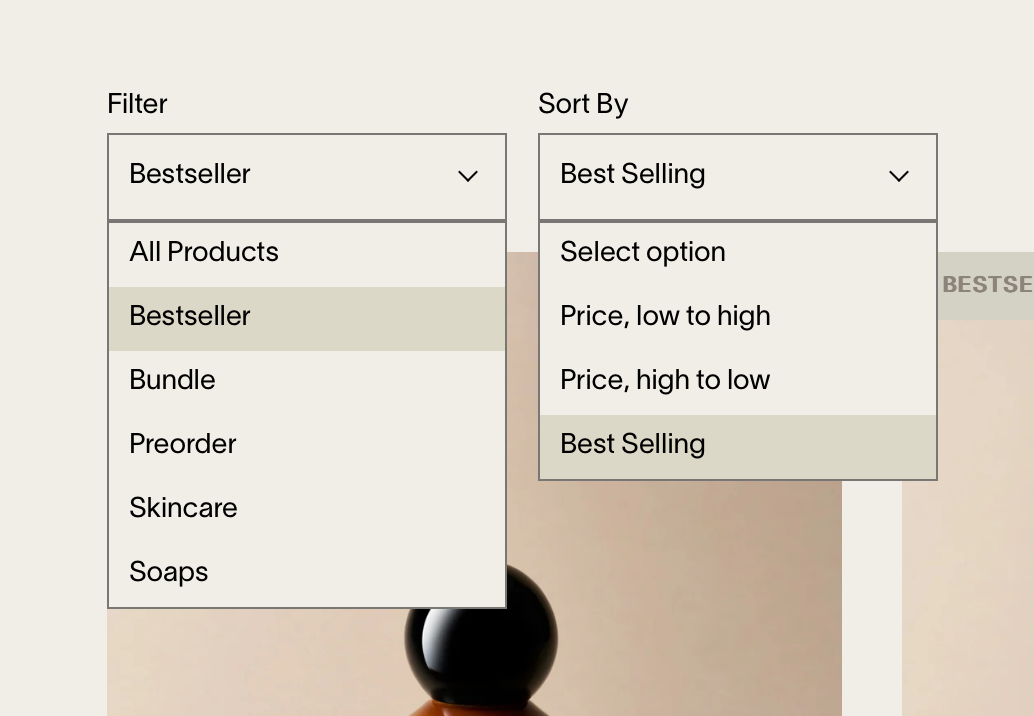Image resolution: width=1034 pixels, height=716 pixels.
Task: Click the partially visible BESTSE badge
Action: [987, 285]
